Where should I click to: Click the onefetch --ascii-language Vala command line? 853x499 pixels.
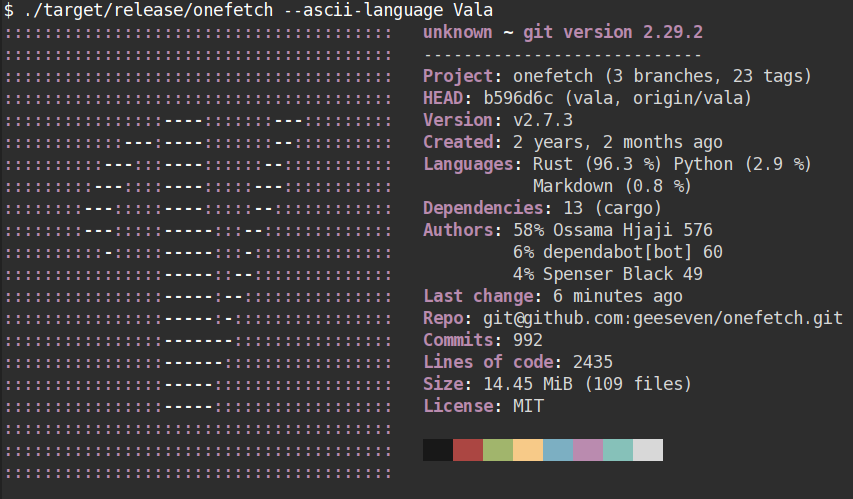coord(258,10)
